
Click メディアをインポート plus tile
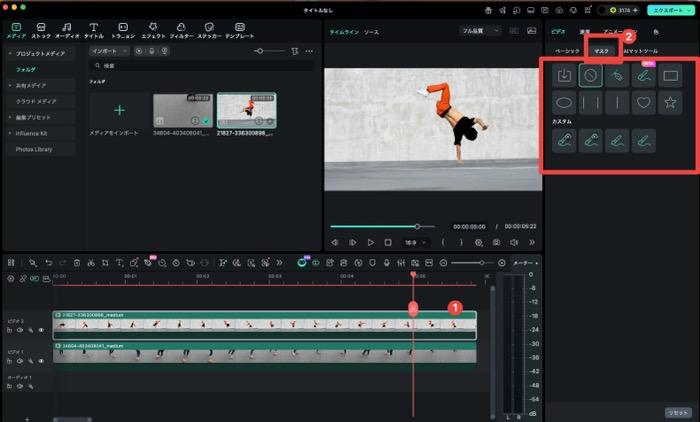(x=119, y=110)
